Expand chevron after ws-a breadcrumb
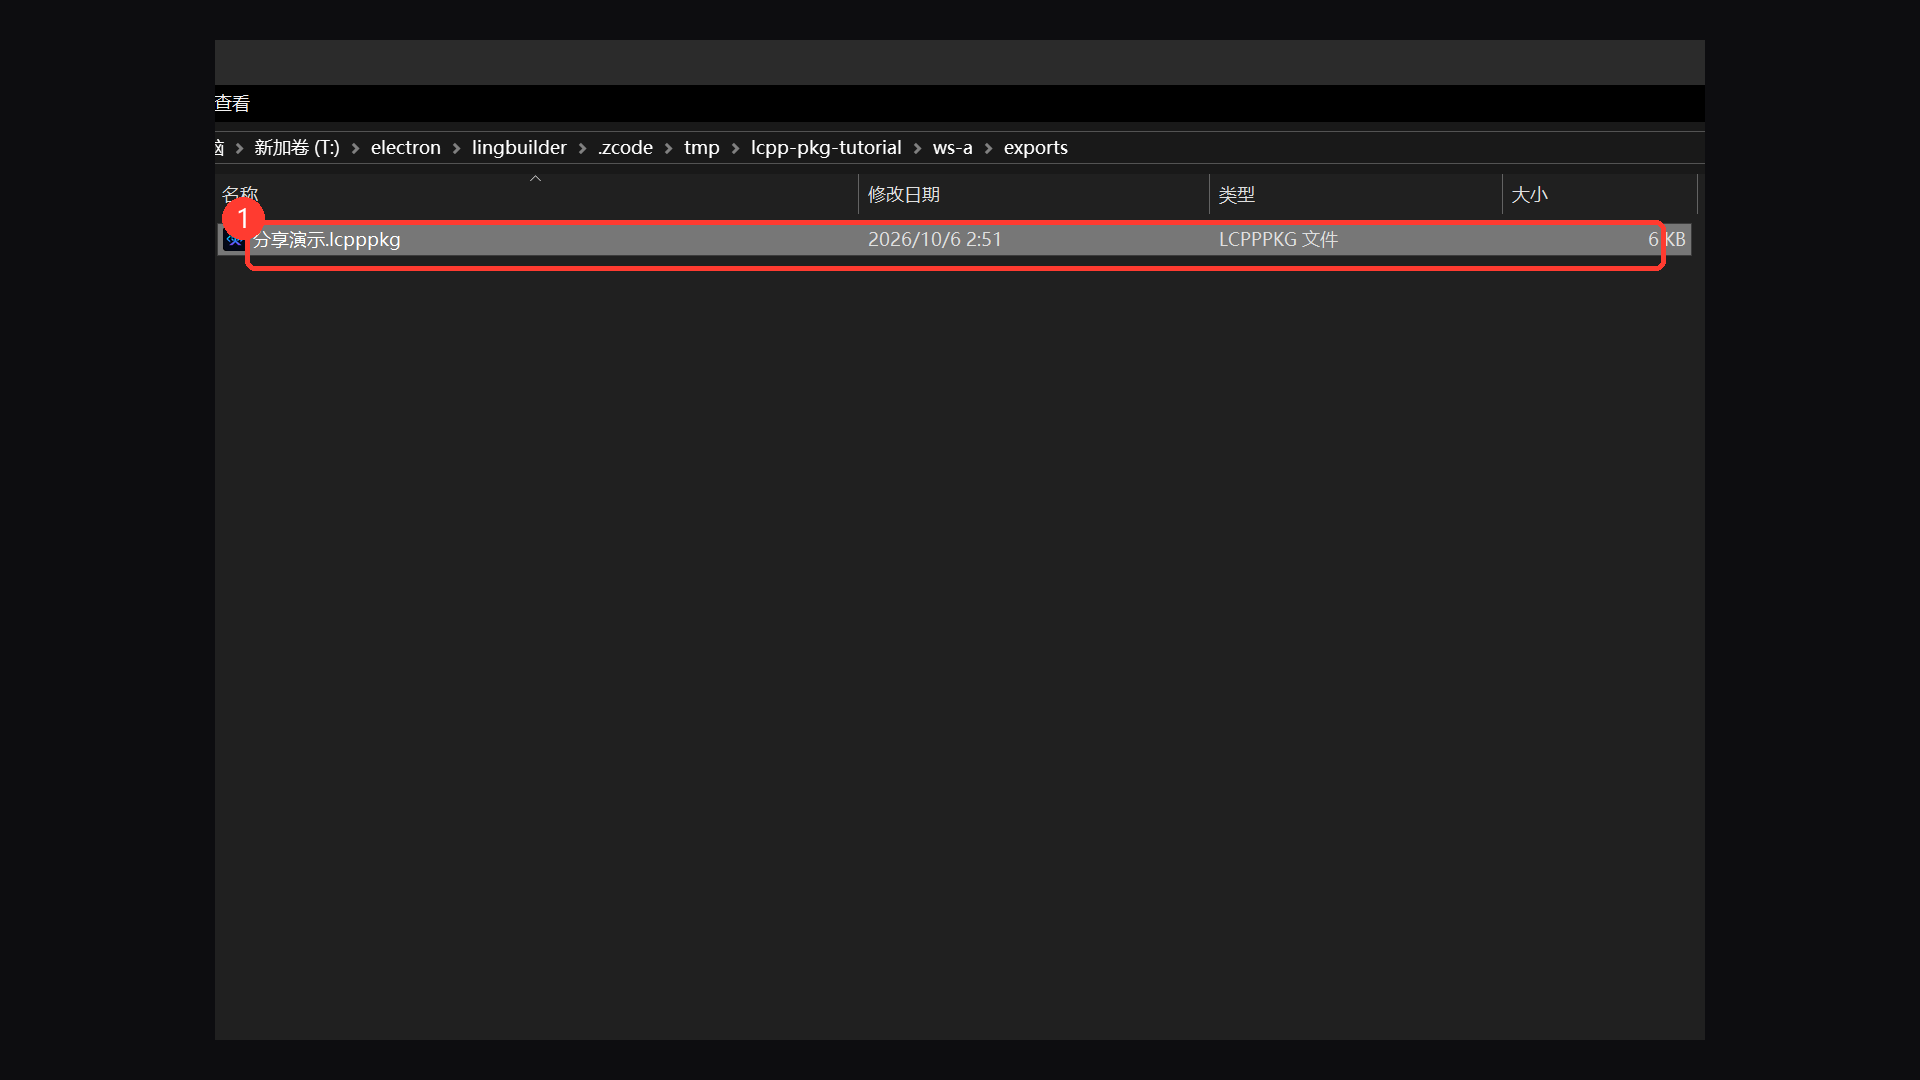Viewport: 1920px width, 1080px height. point(988,148)
